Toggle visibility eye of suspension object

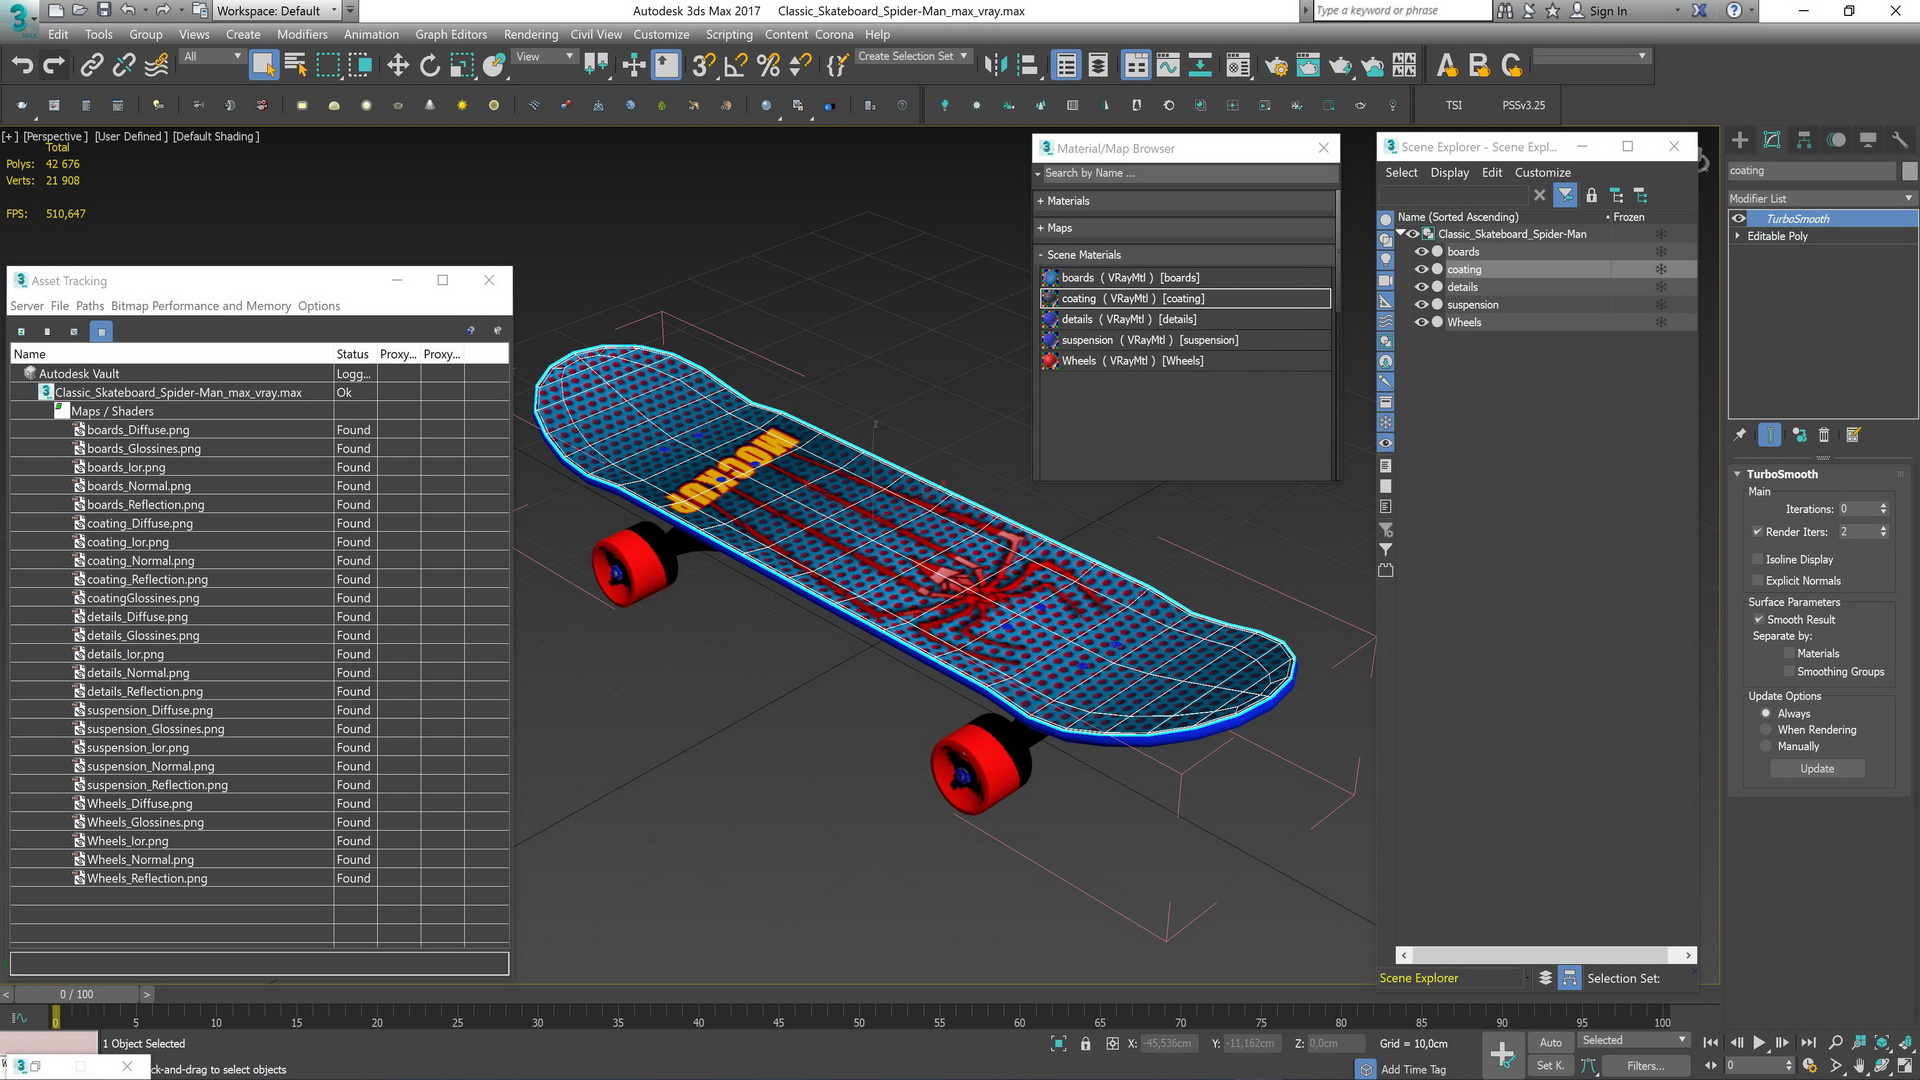click(1421, 305)
